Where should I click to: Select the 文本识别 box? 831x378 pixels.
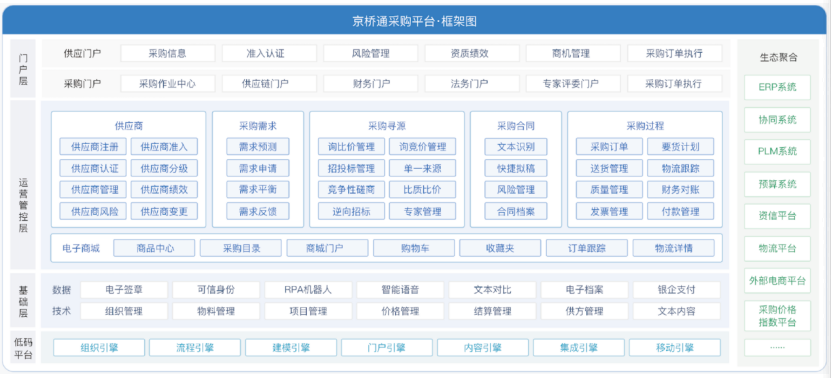point(516,146)
